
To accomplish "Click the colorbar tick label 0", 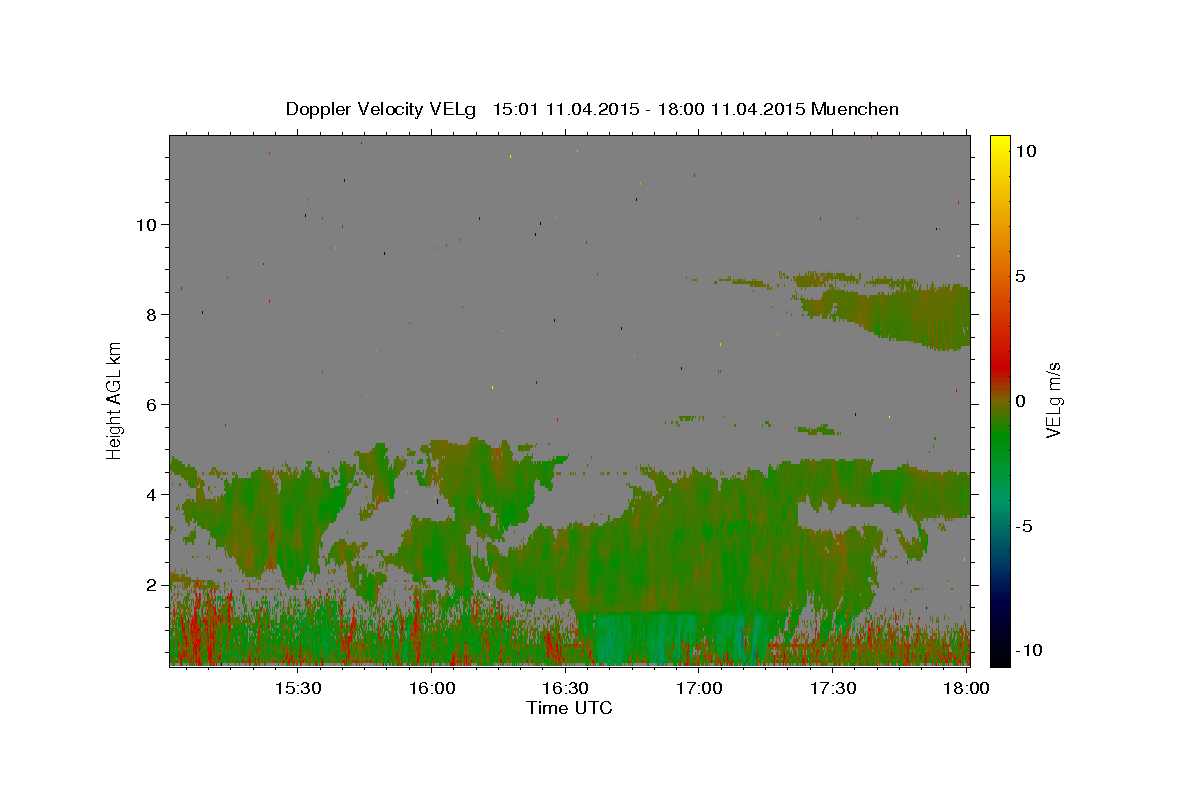I will click(x=1020, y=401).
